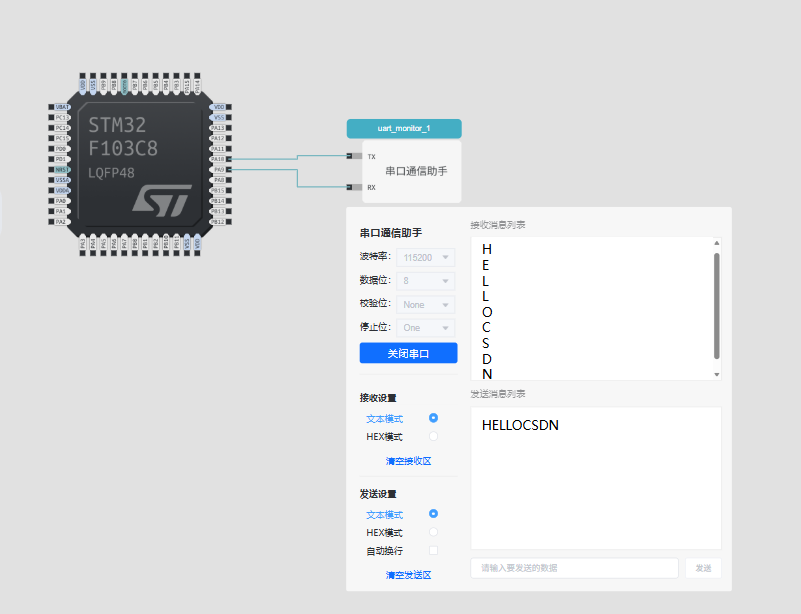The width and height of the screenshot is (801, 614).
Task: Click HELLOCSDN text in send list
Action: (520, 425)
